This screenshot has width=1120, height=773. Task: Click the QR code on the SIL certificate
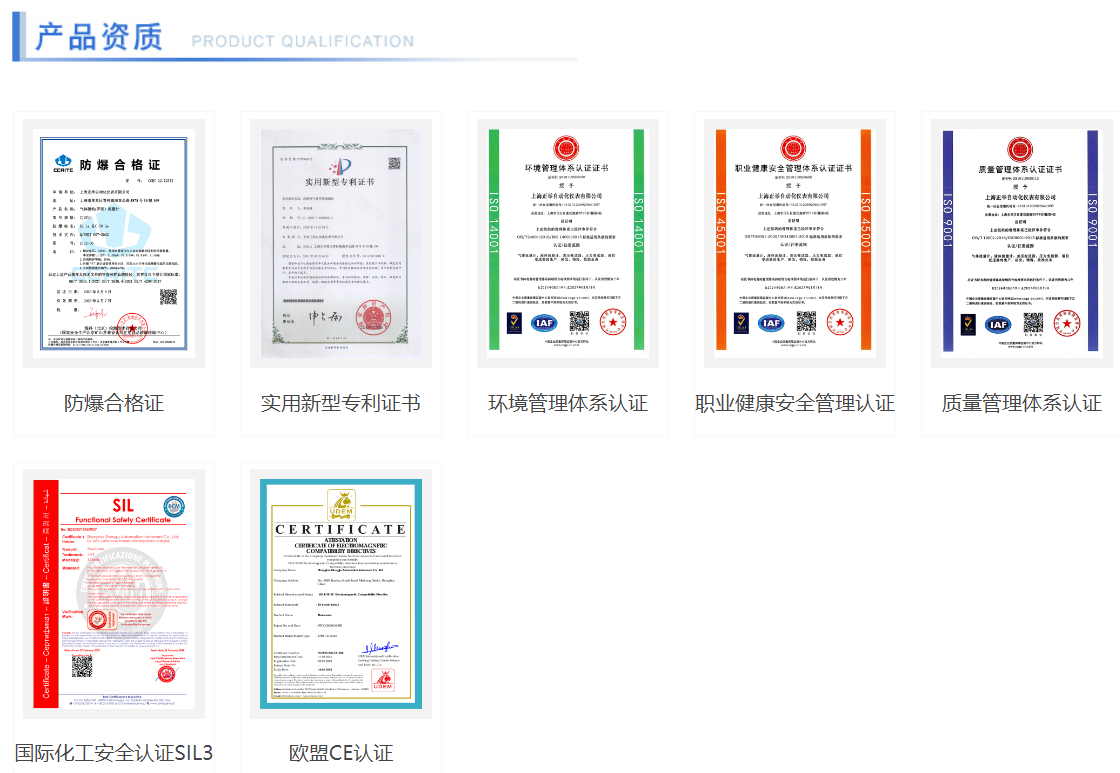click(x=82, y=666)
